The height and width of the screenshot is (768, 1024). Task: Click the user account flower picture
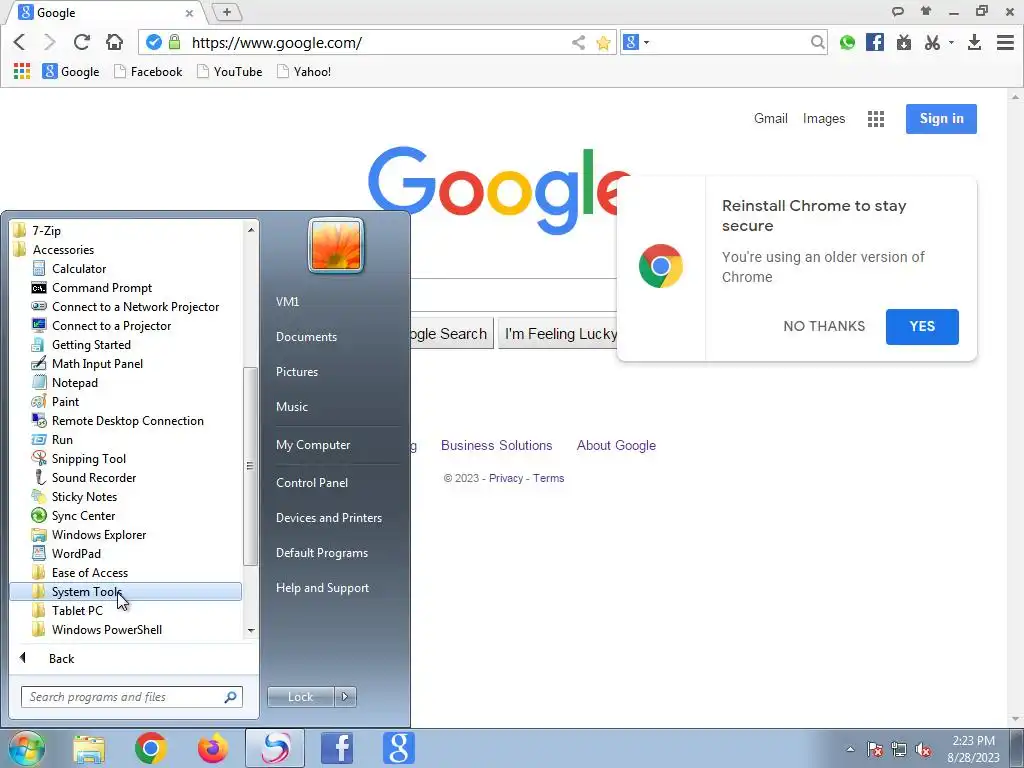pyautogui.click(x=336, y=245)
